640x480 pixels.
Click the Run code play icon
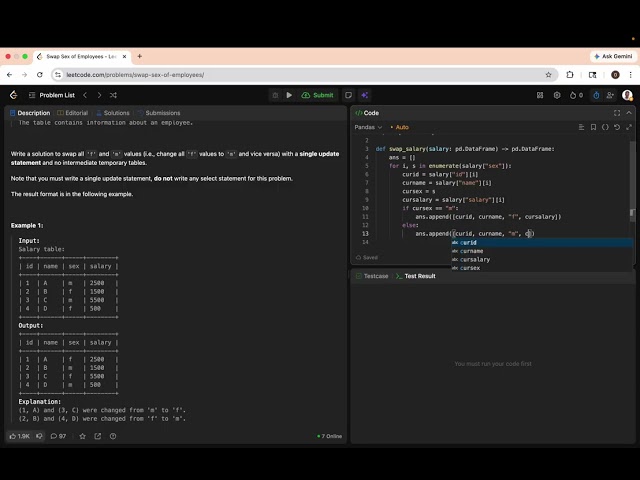point(290,95)
